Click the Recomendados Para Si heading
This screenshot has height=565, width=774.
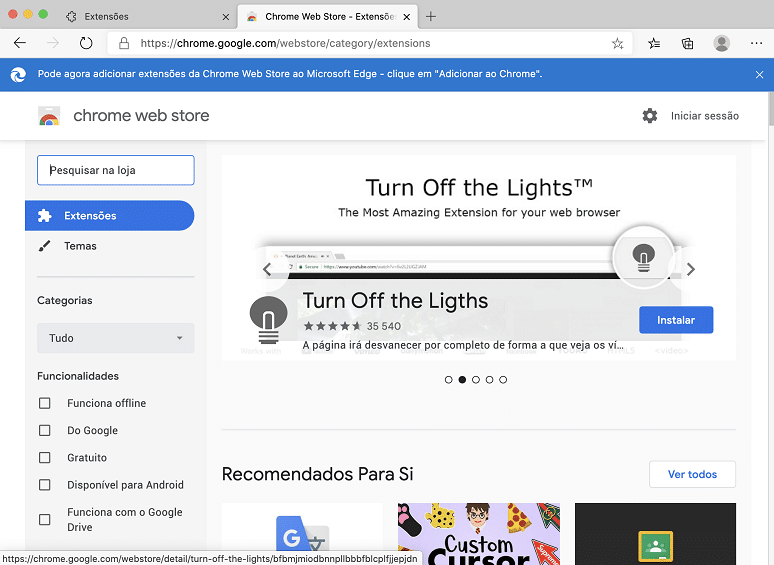(317, 474)
